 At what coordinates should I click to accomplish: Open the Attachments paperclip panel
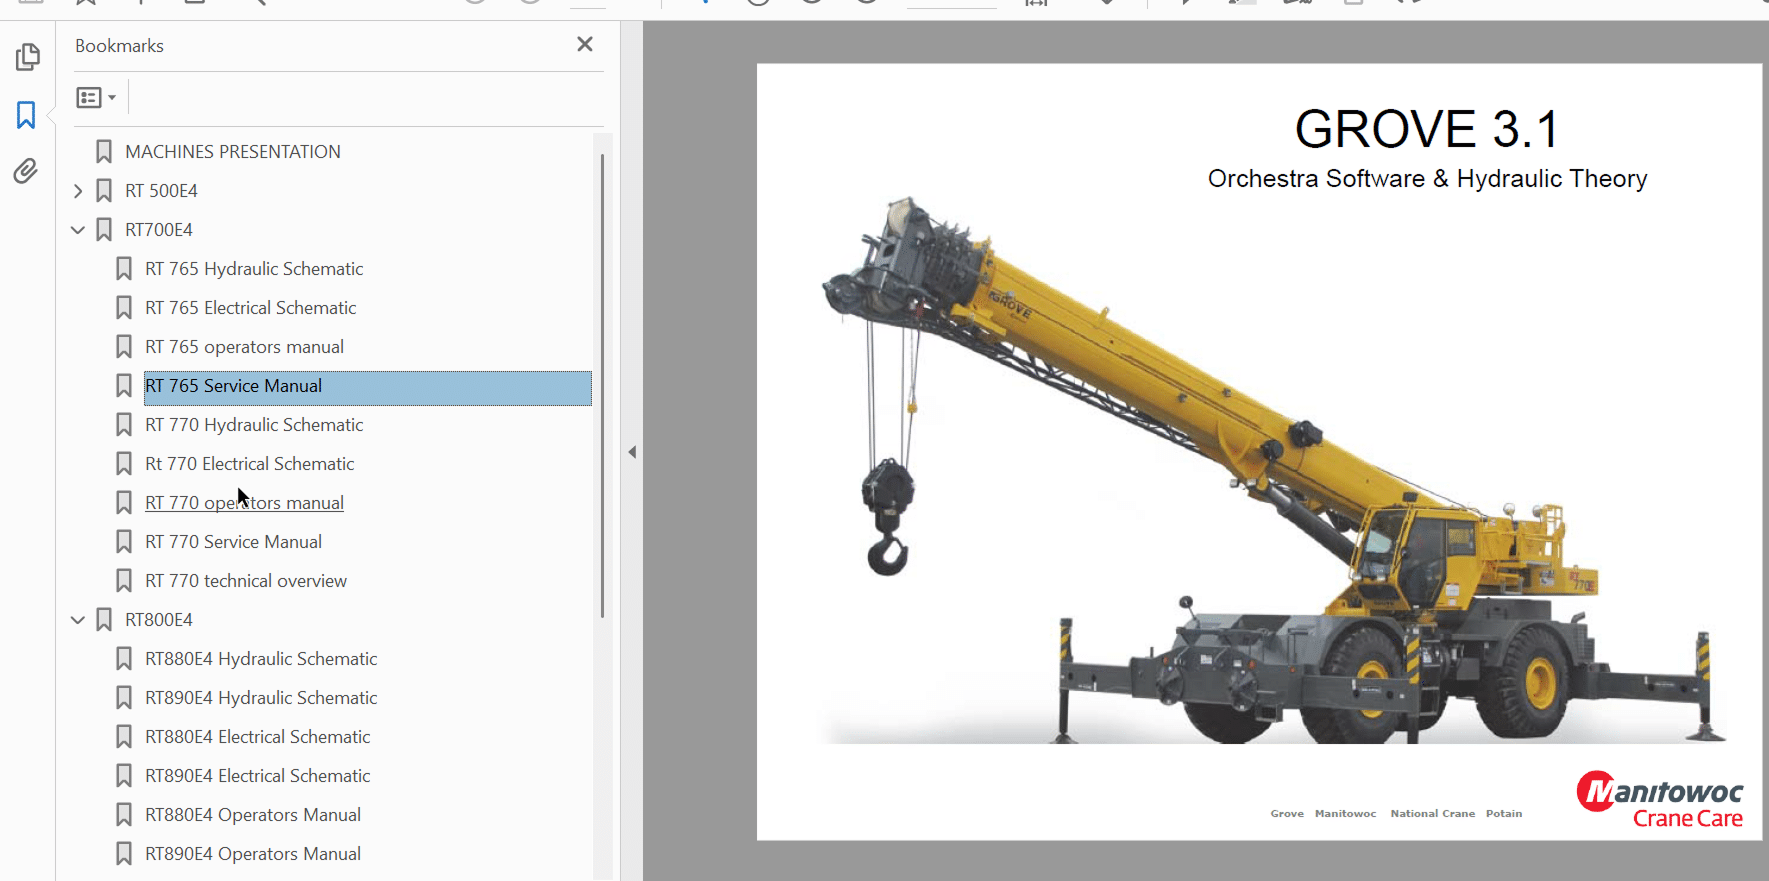[26, 171]
